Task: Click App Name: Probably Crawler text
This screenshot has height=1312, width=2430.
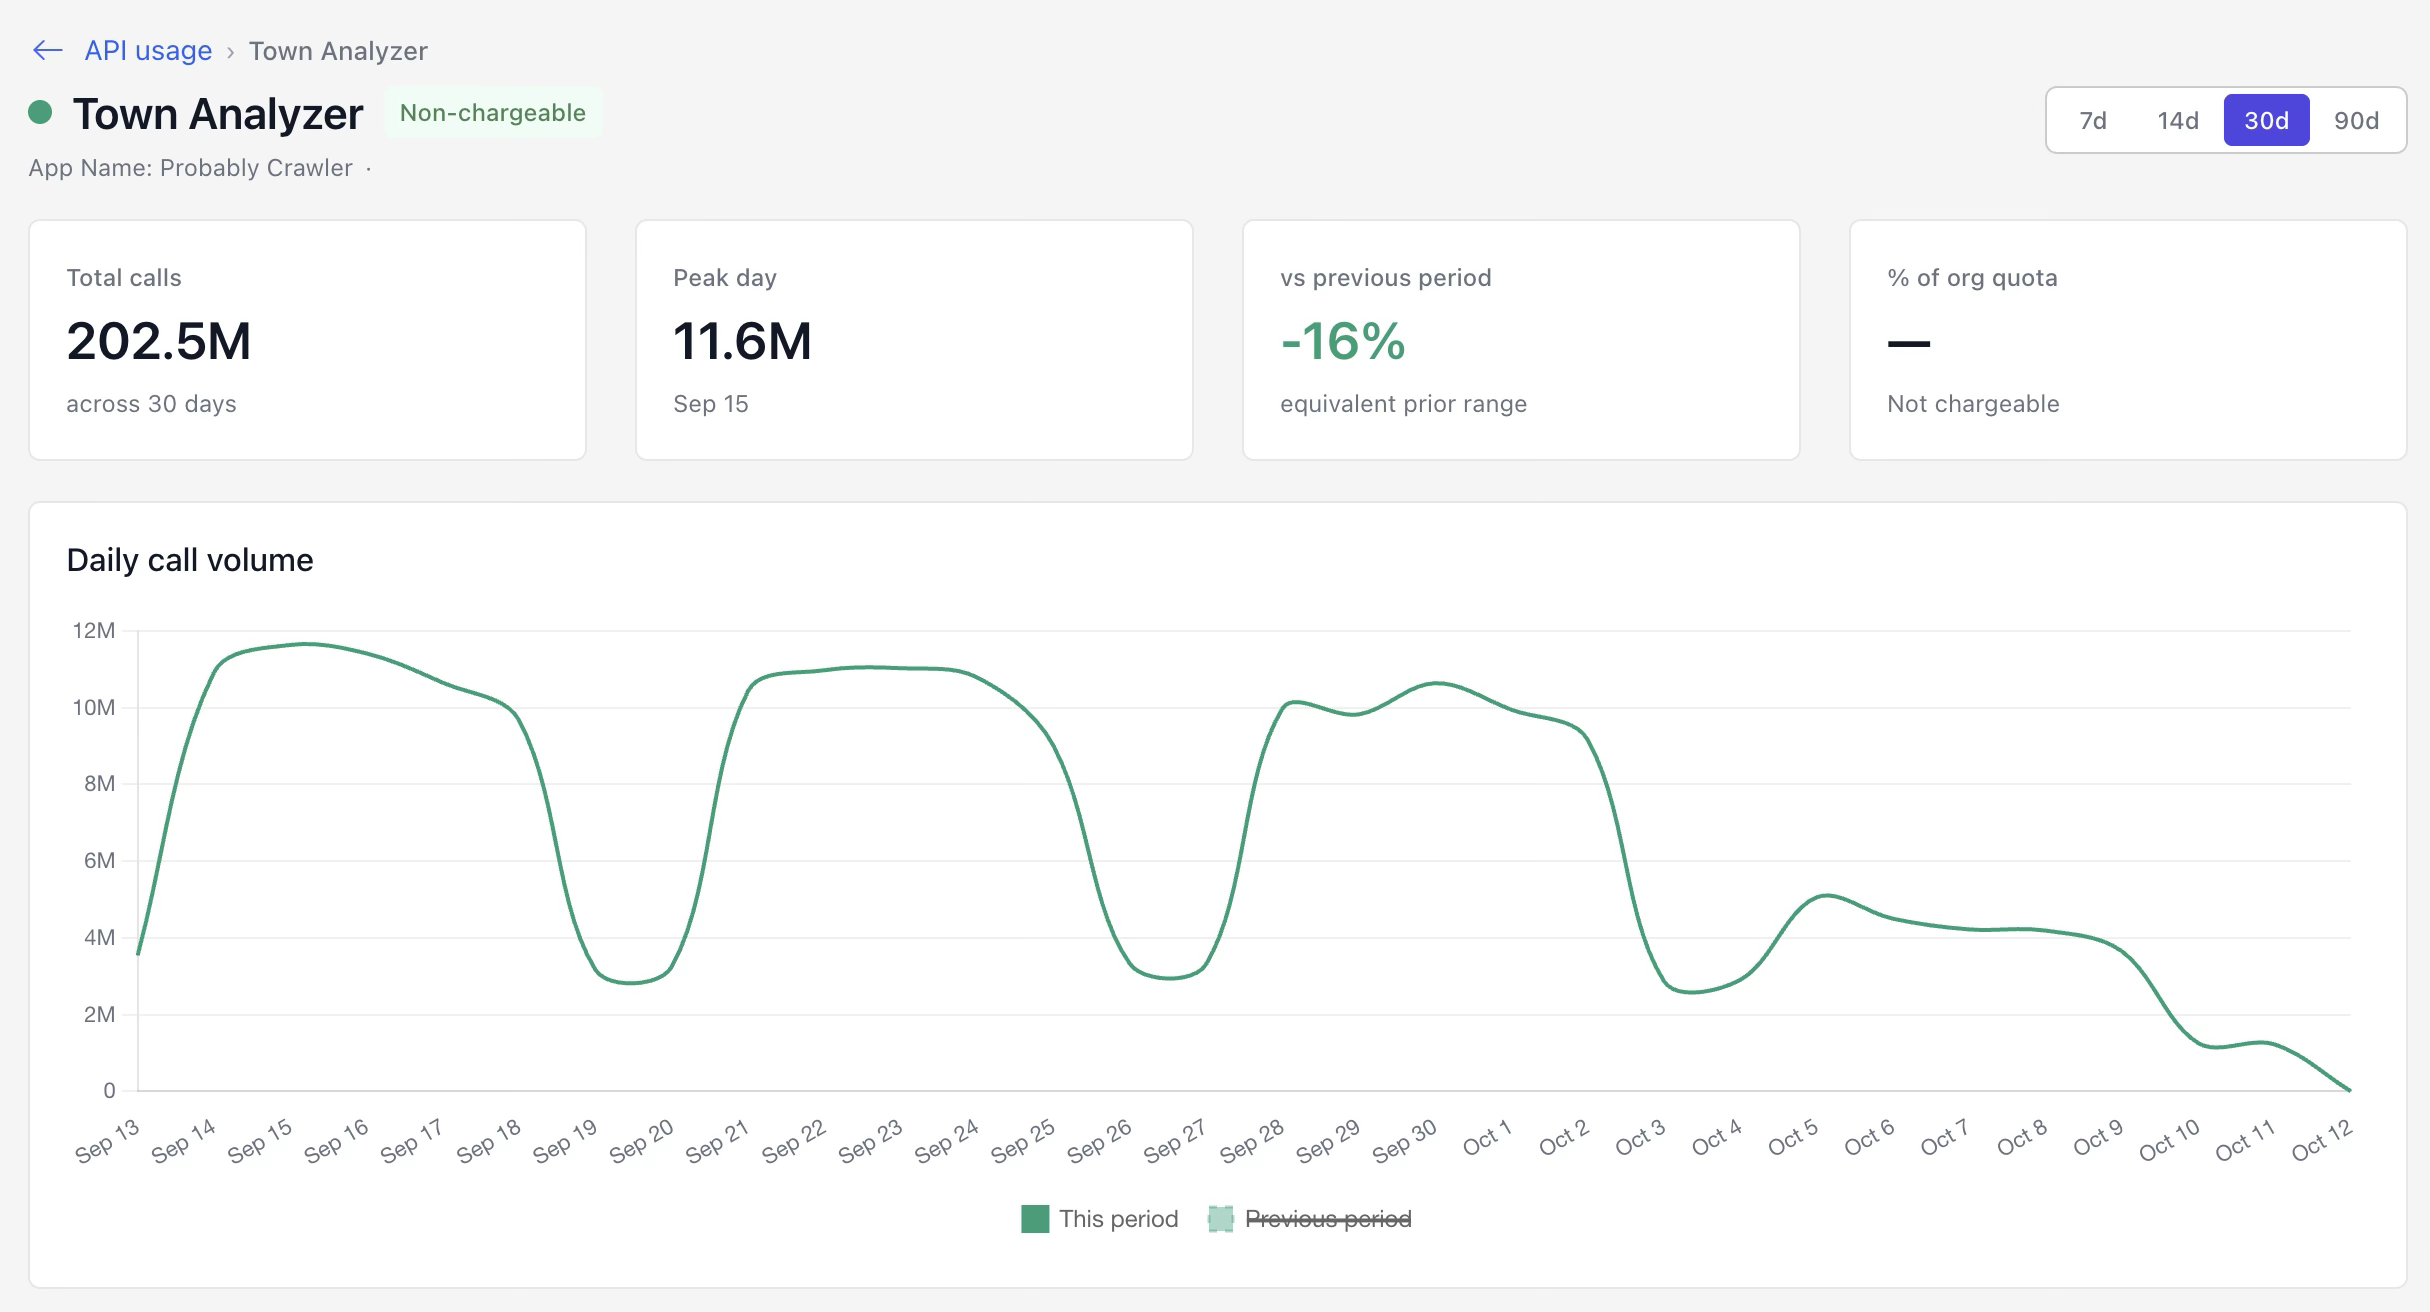Action: tap(190, 167)
